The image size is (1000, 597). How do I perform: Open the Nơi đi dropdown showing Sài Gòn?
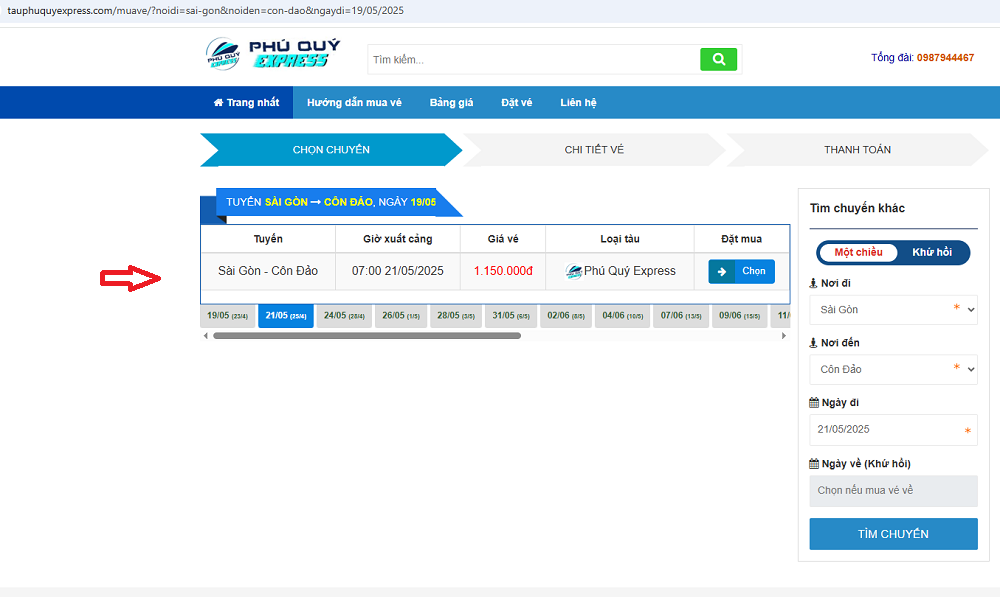[x=893, y=309]
